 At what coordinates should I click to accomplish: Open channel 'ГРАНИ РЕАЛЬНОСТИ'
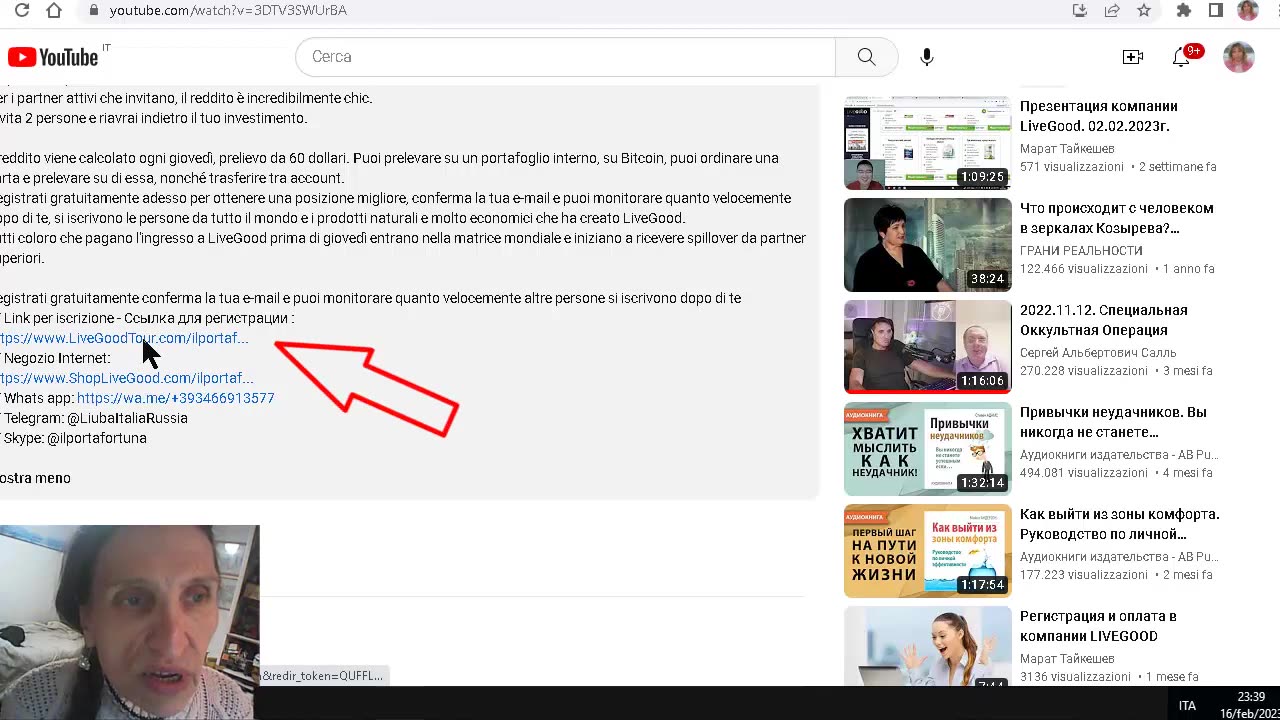click(x=1081, y=251)
